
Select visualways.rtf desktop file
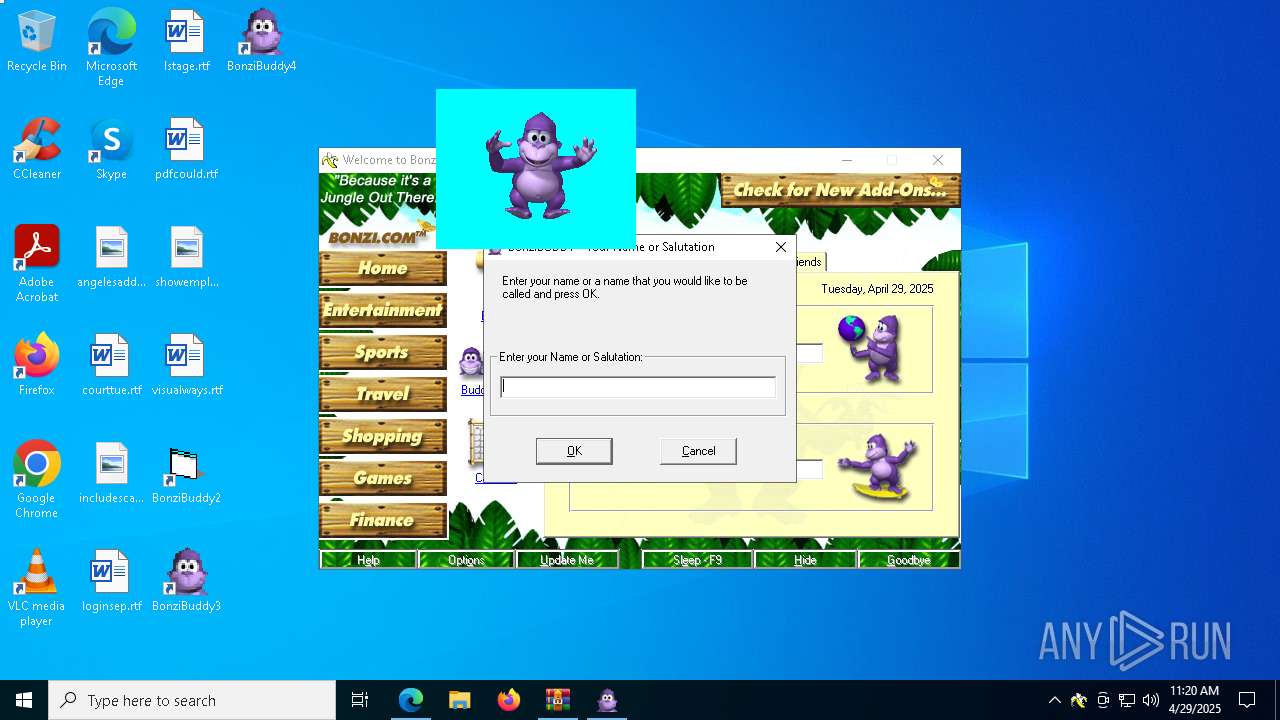pos(186,366)
